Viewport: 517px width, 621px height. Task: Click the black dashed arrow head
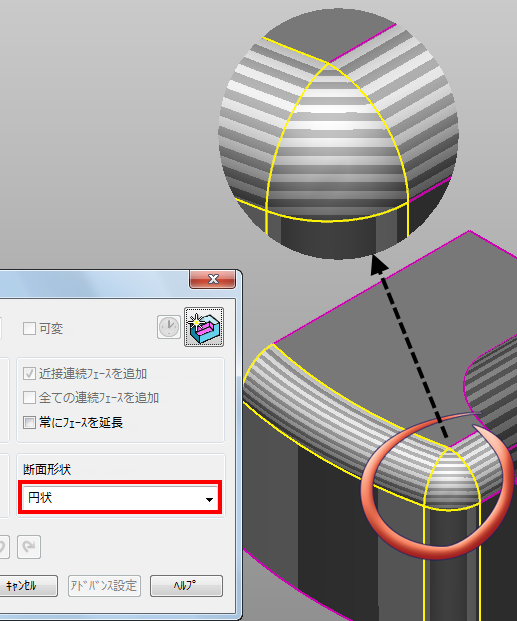[x=378, y=265]
